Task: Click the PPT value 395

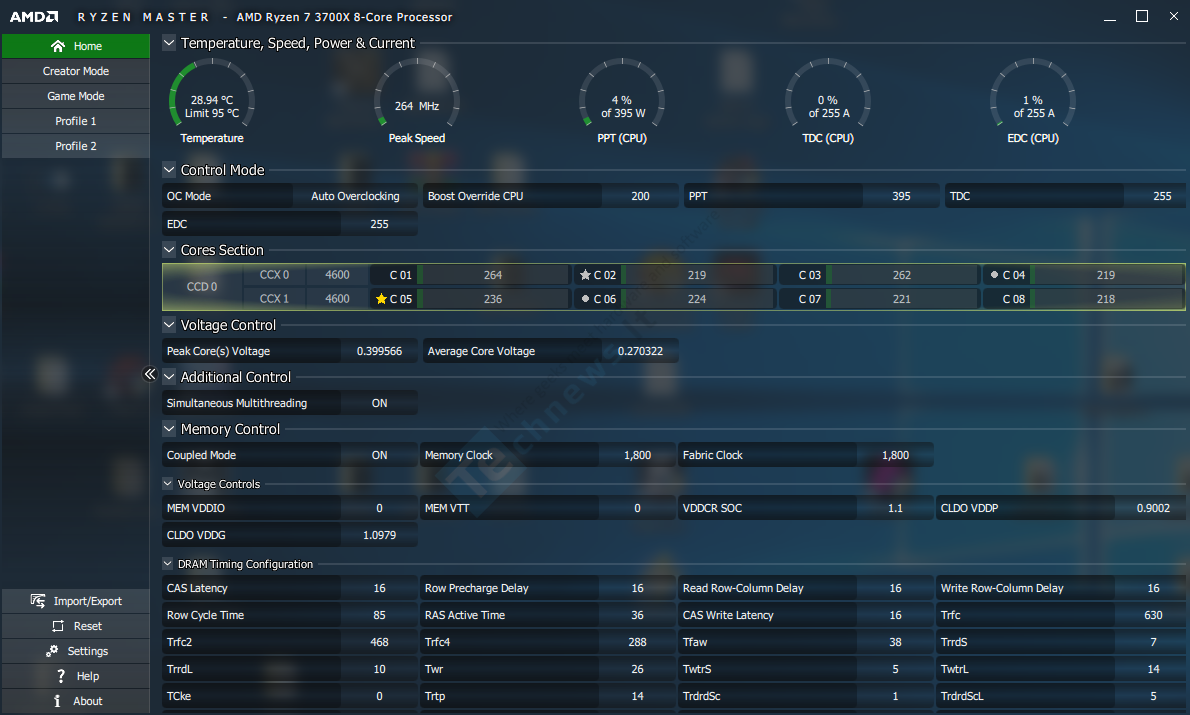Action: coord(901,196)
